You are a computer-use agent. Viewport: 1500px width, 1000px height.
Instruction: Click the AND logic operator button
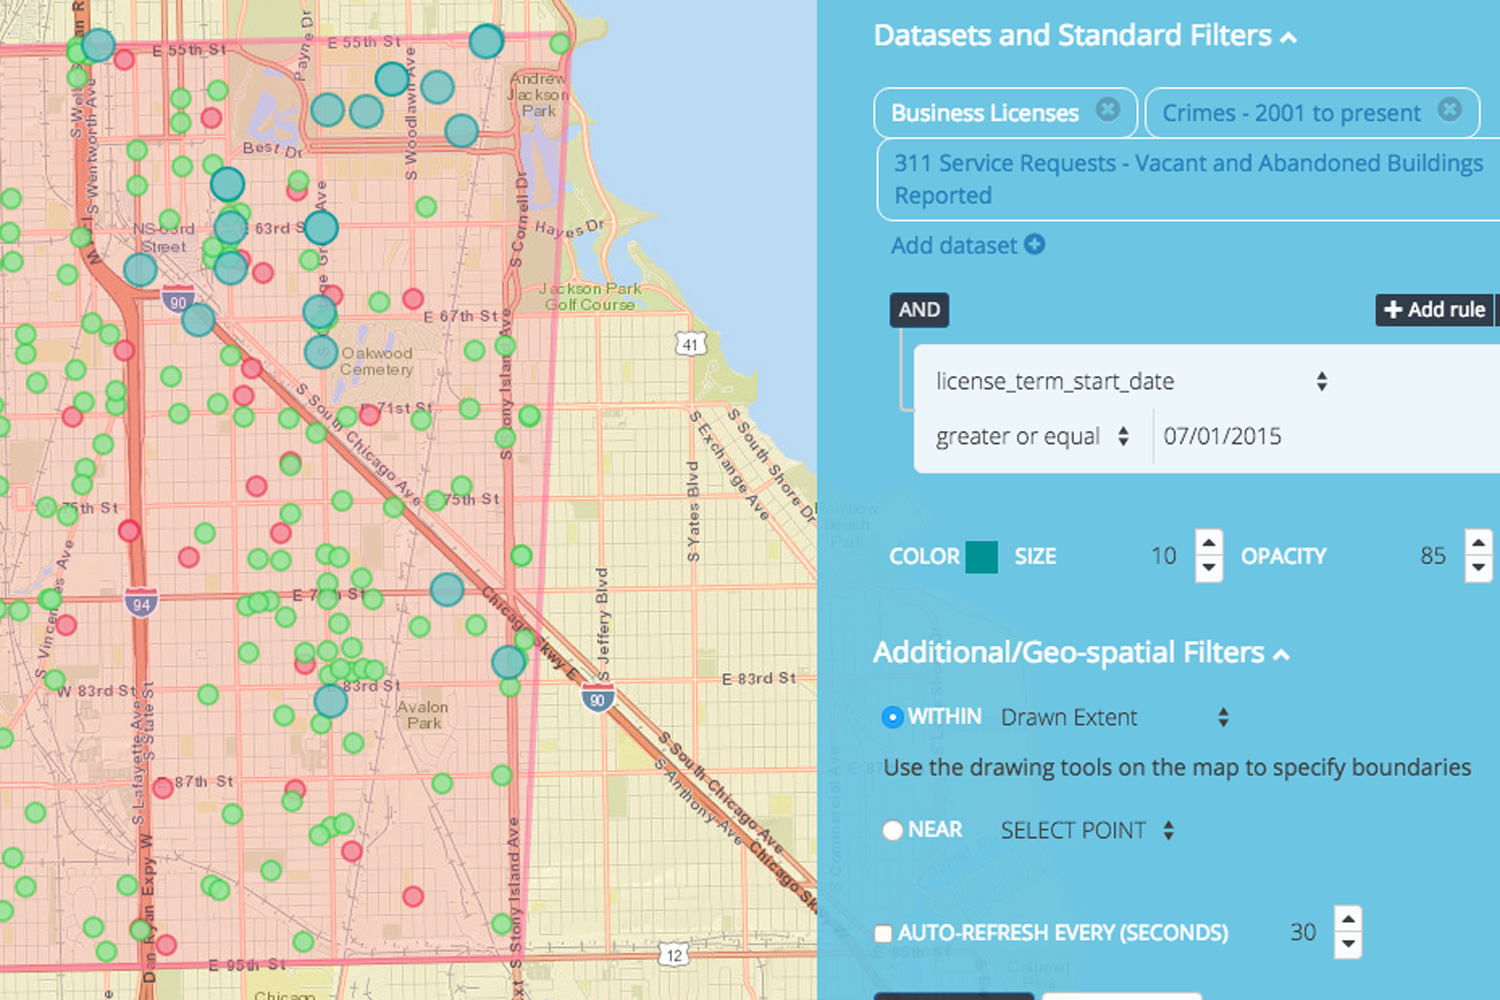[x=918, y=310]
